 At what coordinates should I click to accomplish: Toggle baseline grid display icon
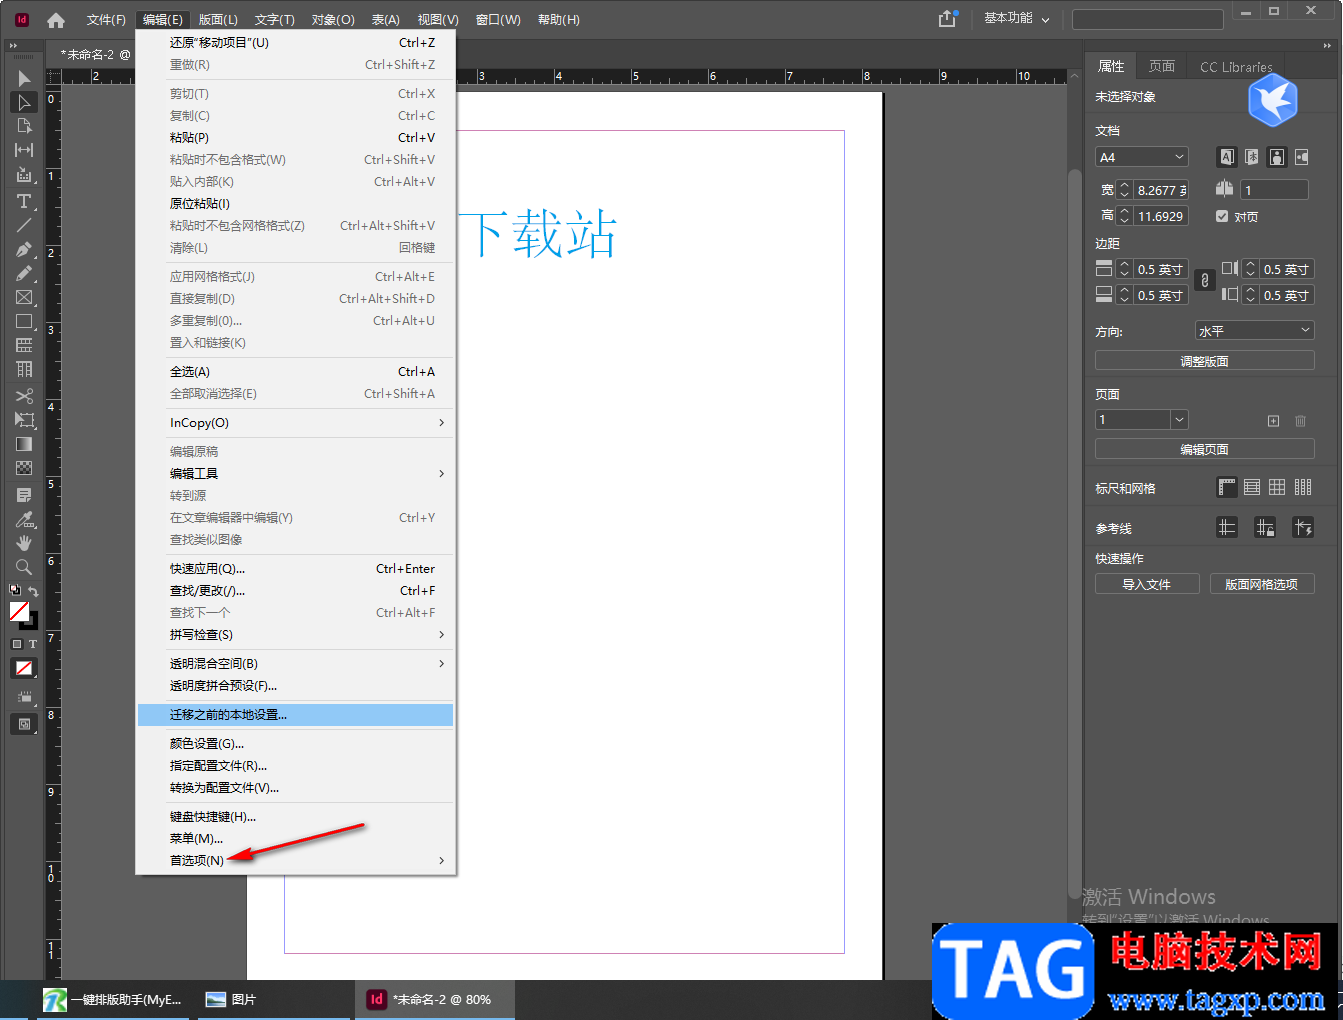(x=1252, y=487)
